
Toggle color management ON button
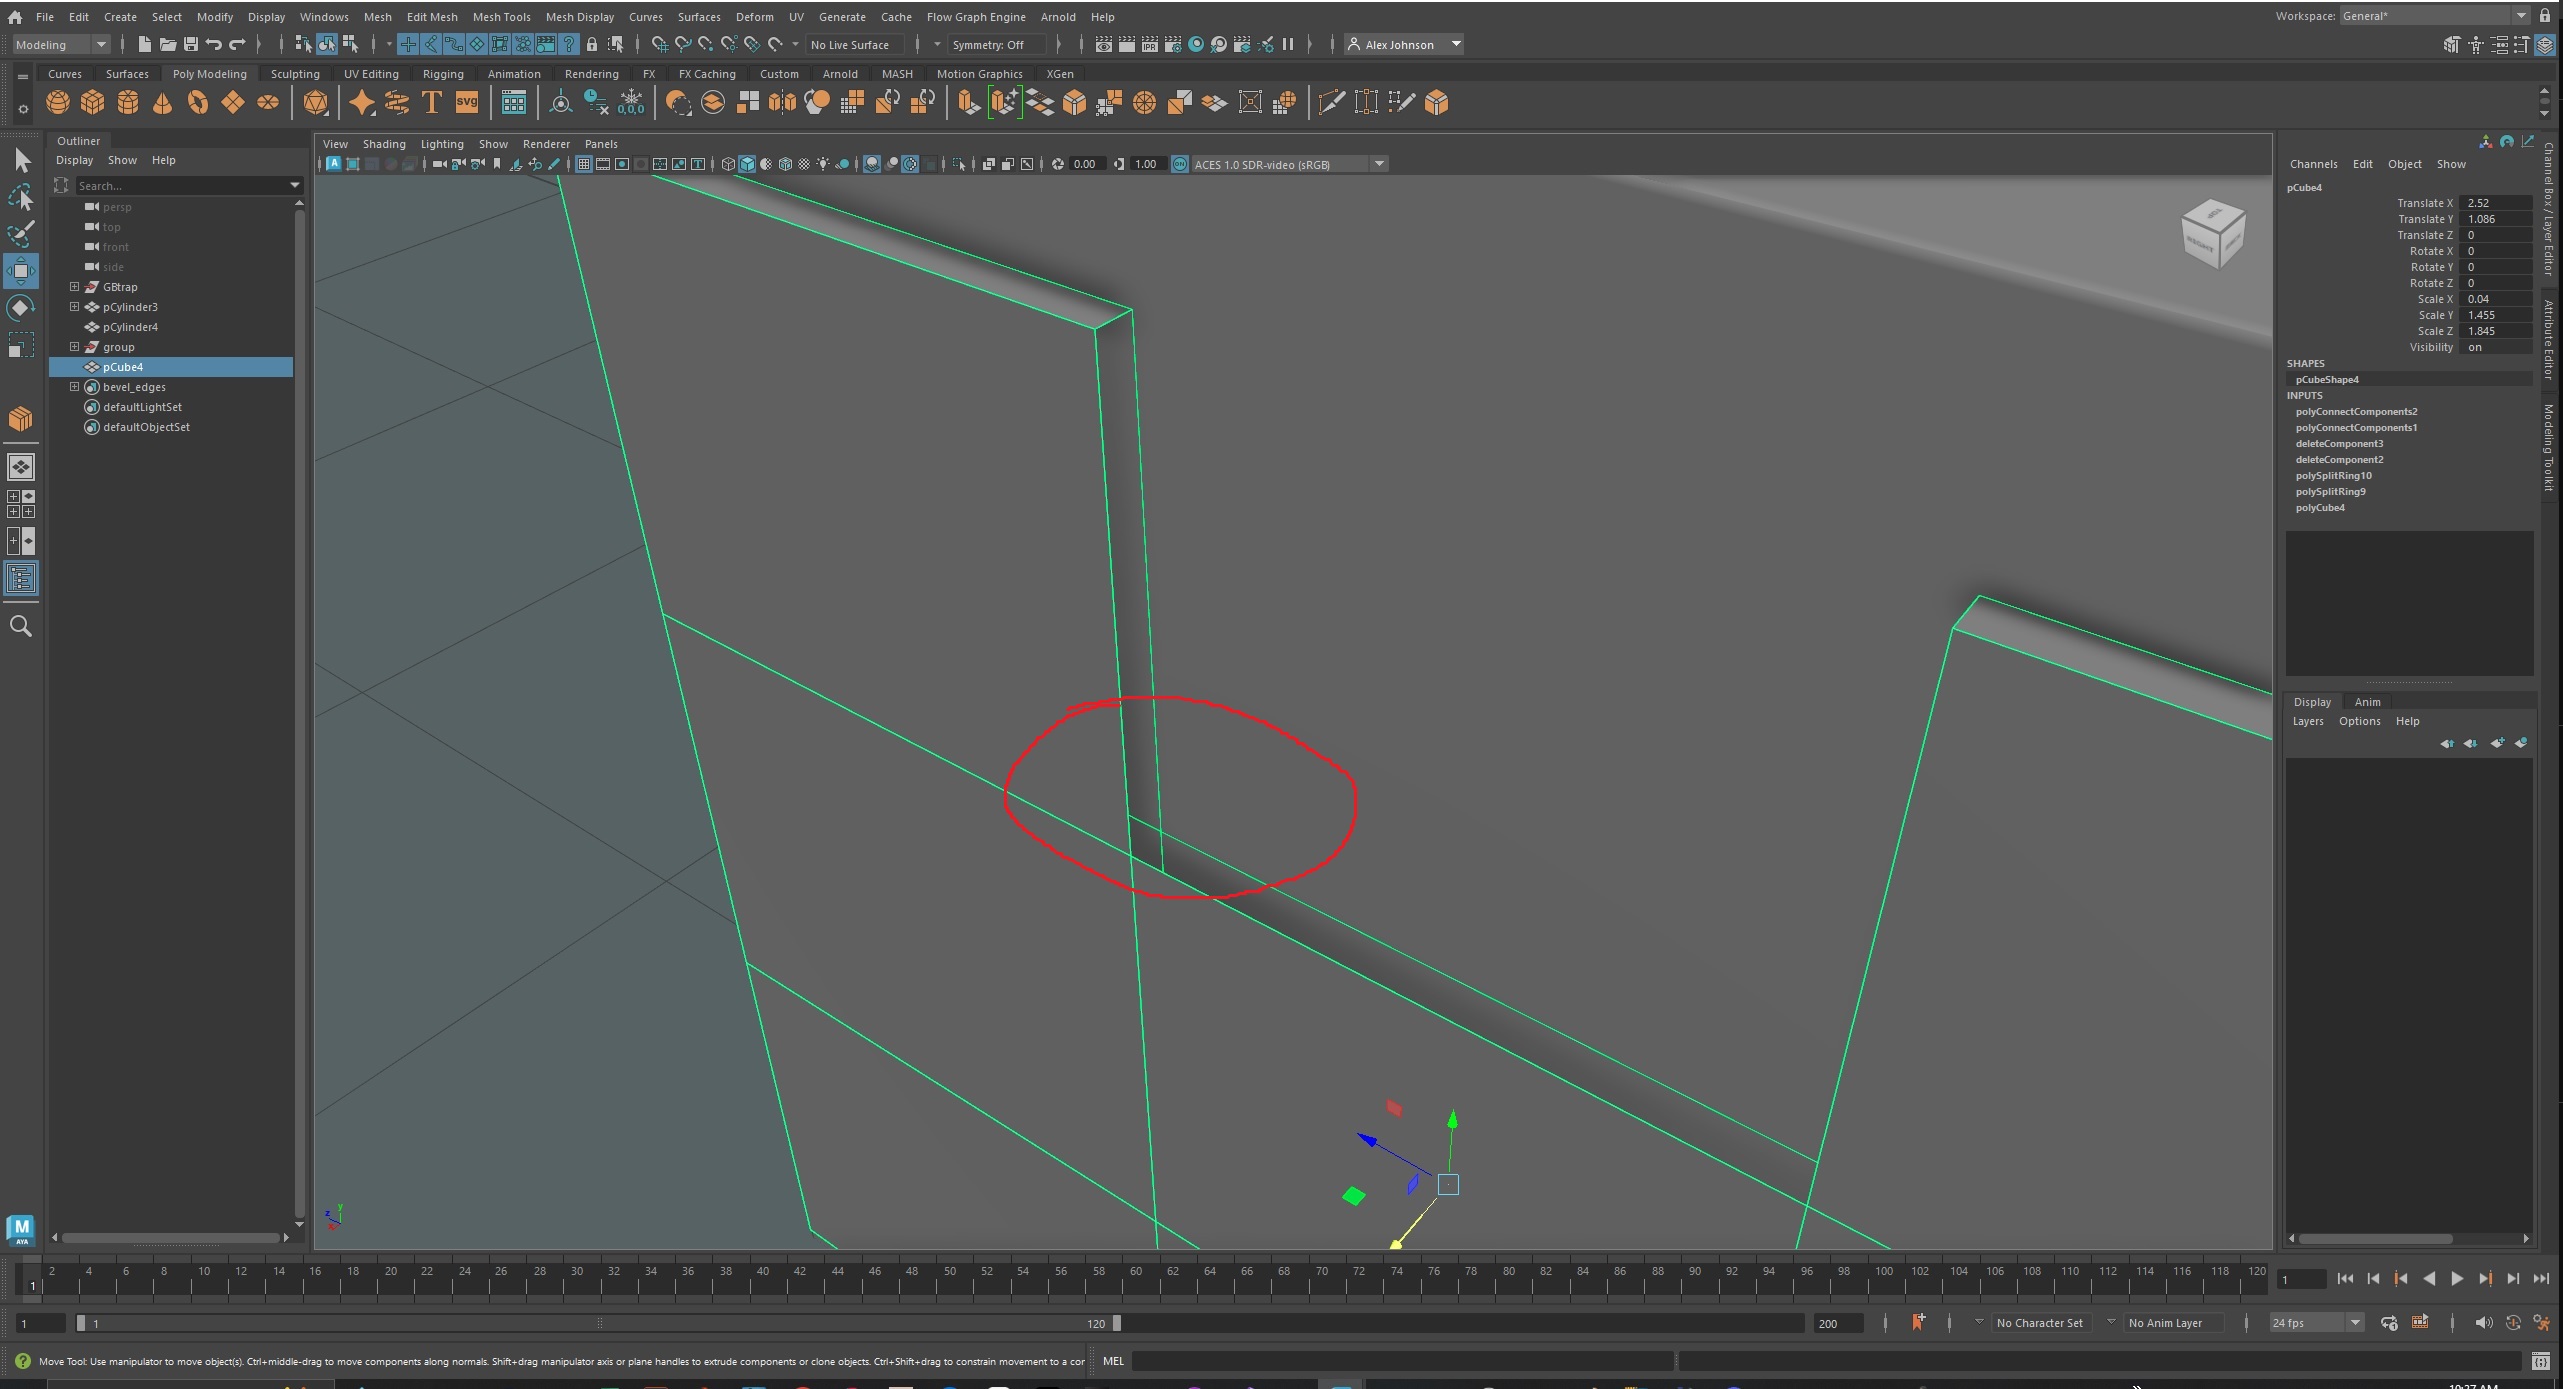[x=1180, y=164]
